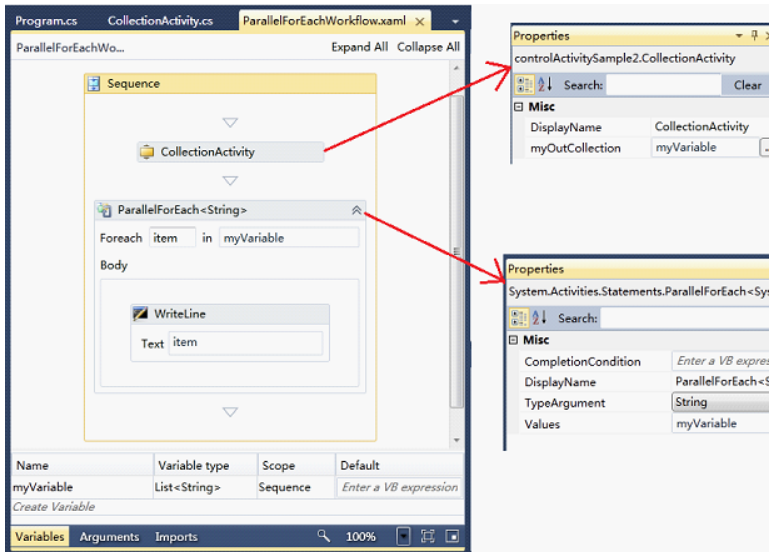Click the drop triangle below ParallelForEach
The image size is (777, 560).
pyautogui.click(x=230, y=412)
